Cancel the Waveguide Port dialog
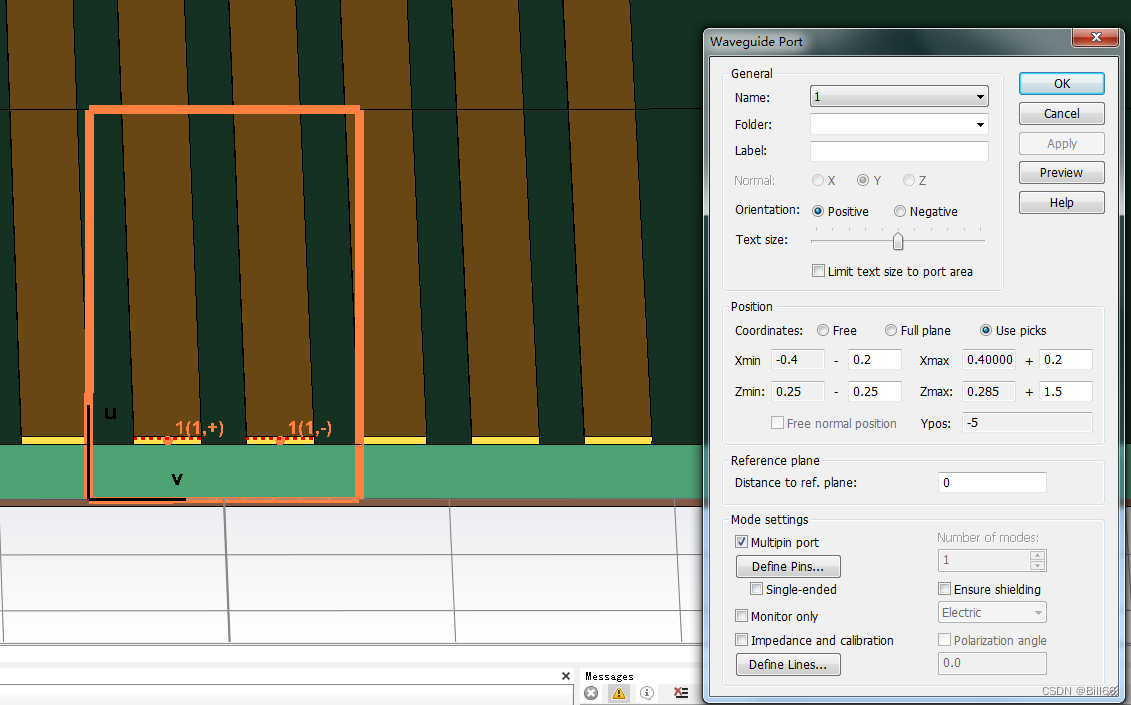Screen dimensions: 1131x705 pos(1062,113)
